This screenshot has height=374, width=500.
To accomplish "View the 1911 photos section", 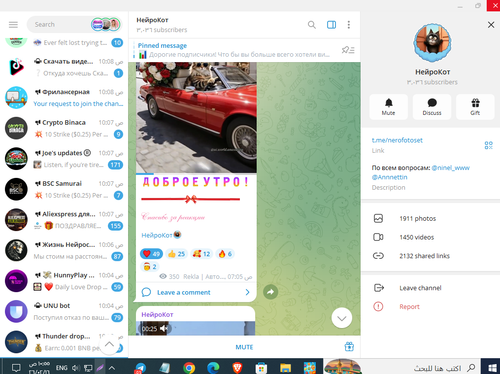I will [430, 219].
